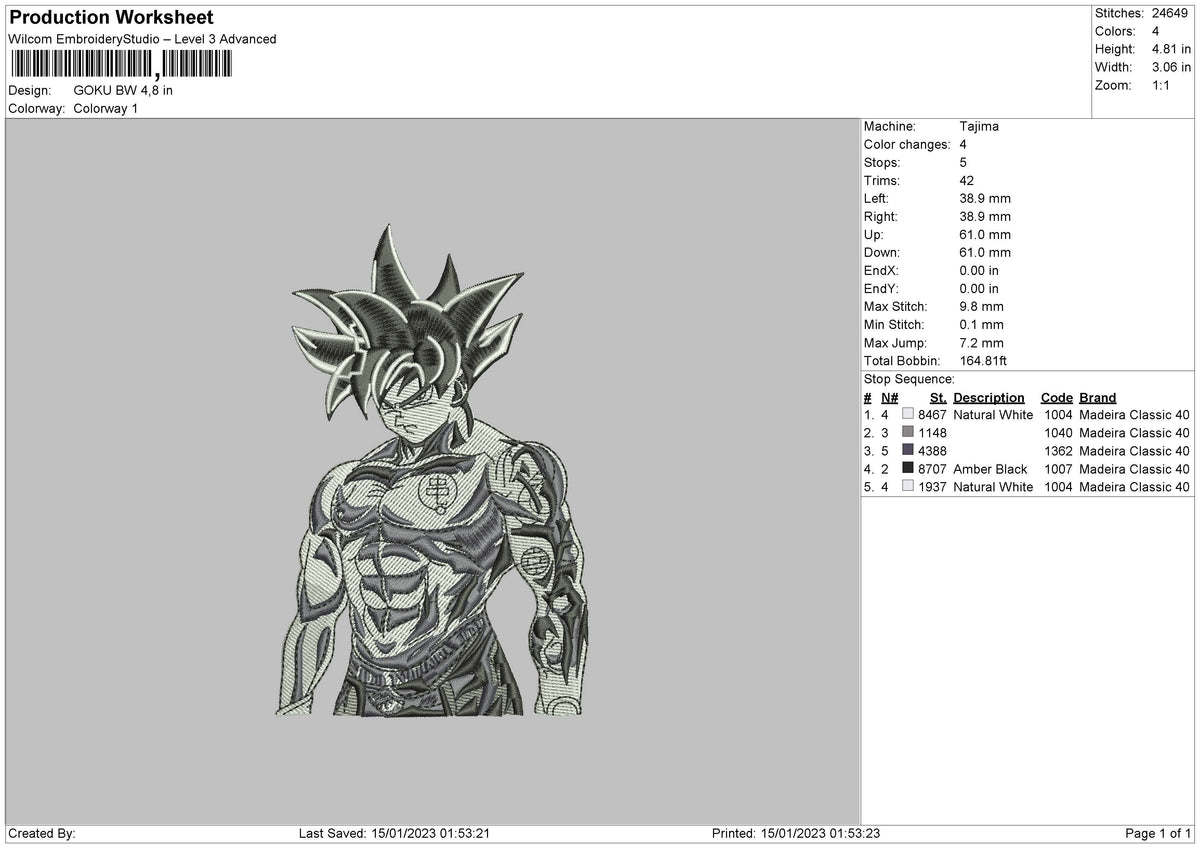Click the Max Stitch value 9.8 mm

click(981, 306)
